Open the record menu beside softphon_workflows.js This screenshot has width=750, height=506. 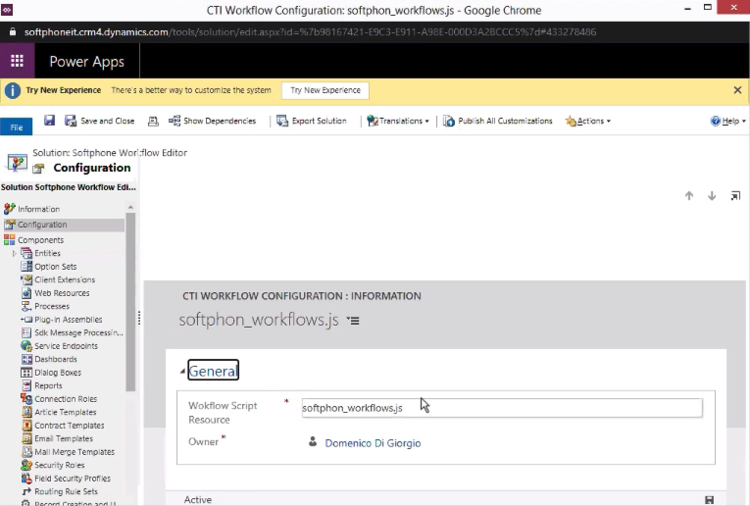(353, 320)
